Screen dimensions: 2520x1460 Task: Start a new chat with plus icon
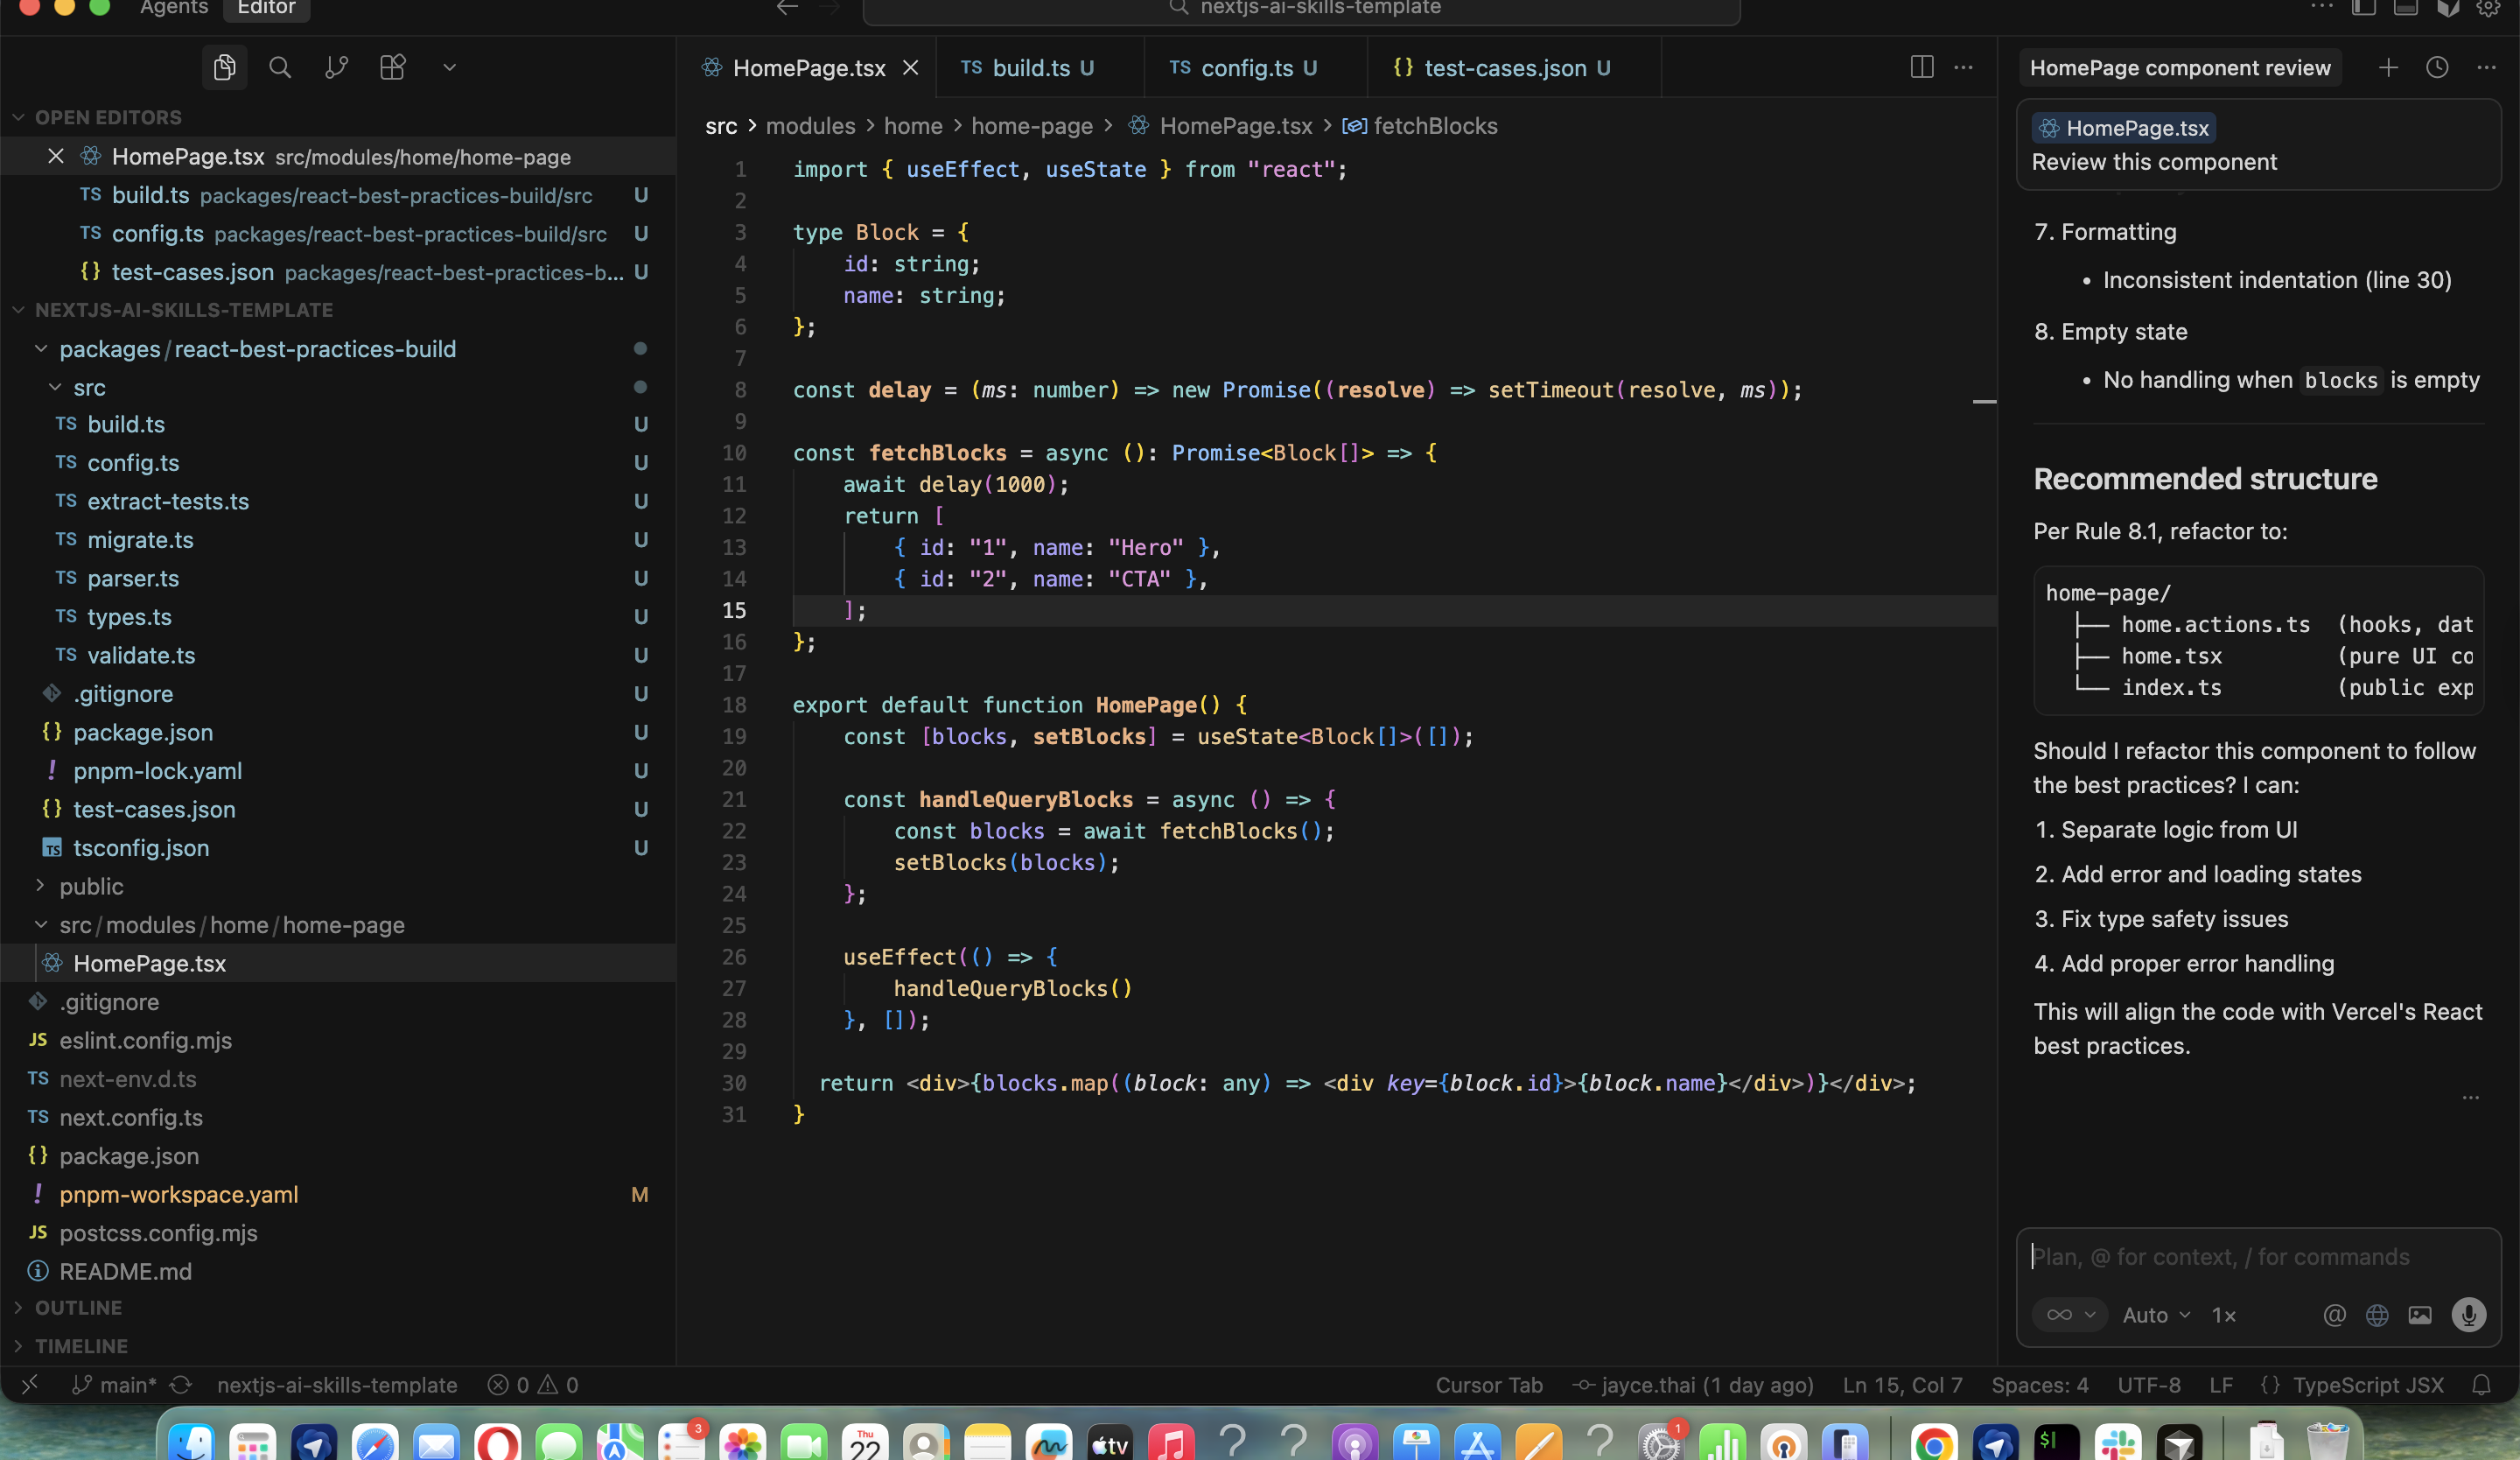(x=2387, y=67)
